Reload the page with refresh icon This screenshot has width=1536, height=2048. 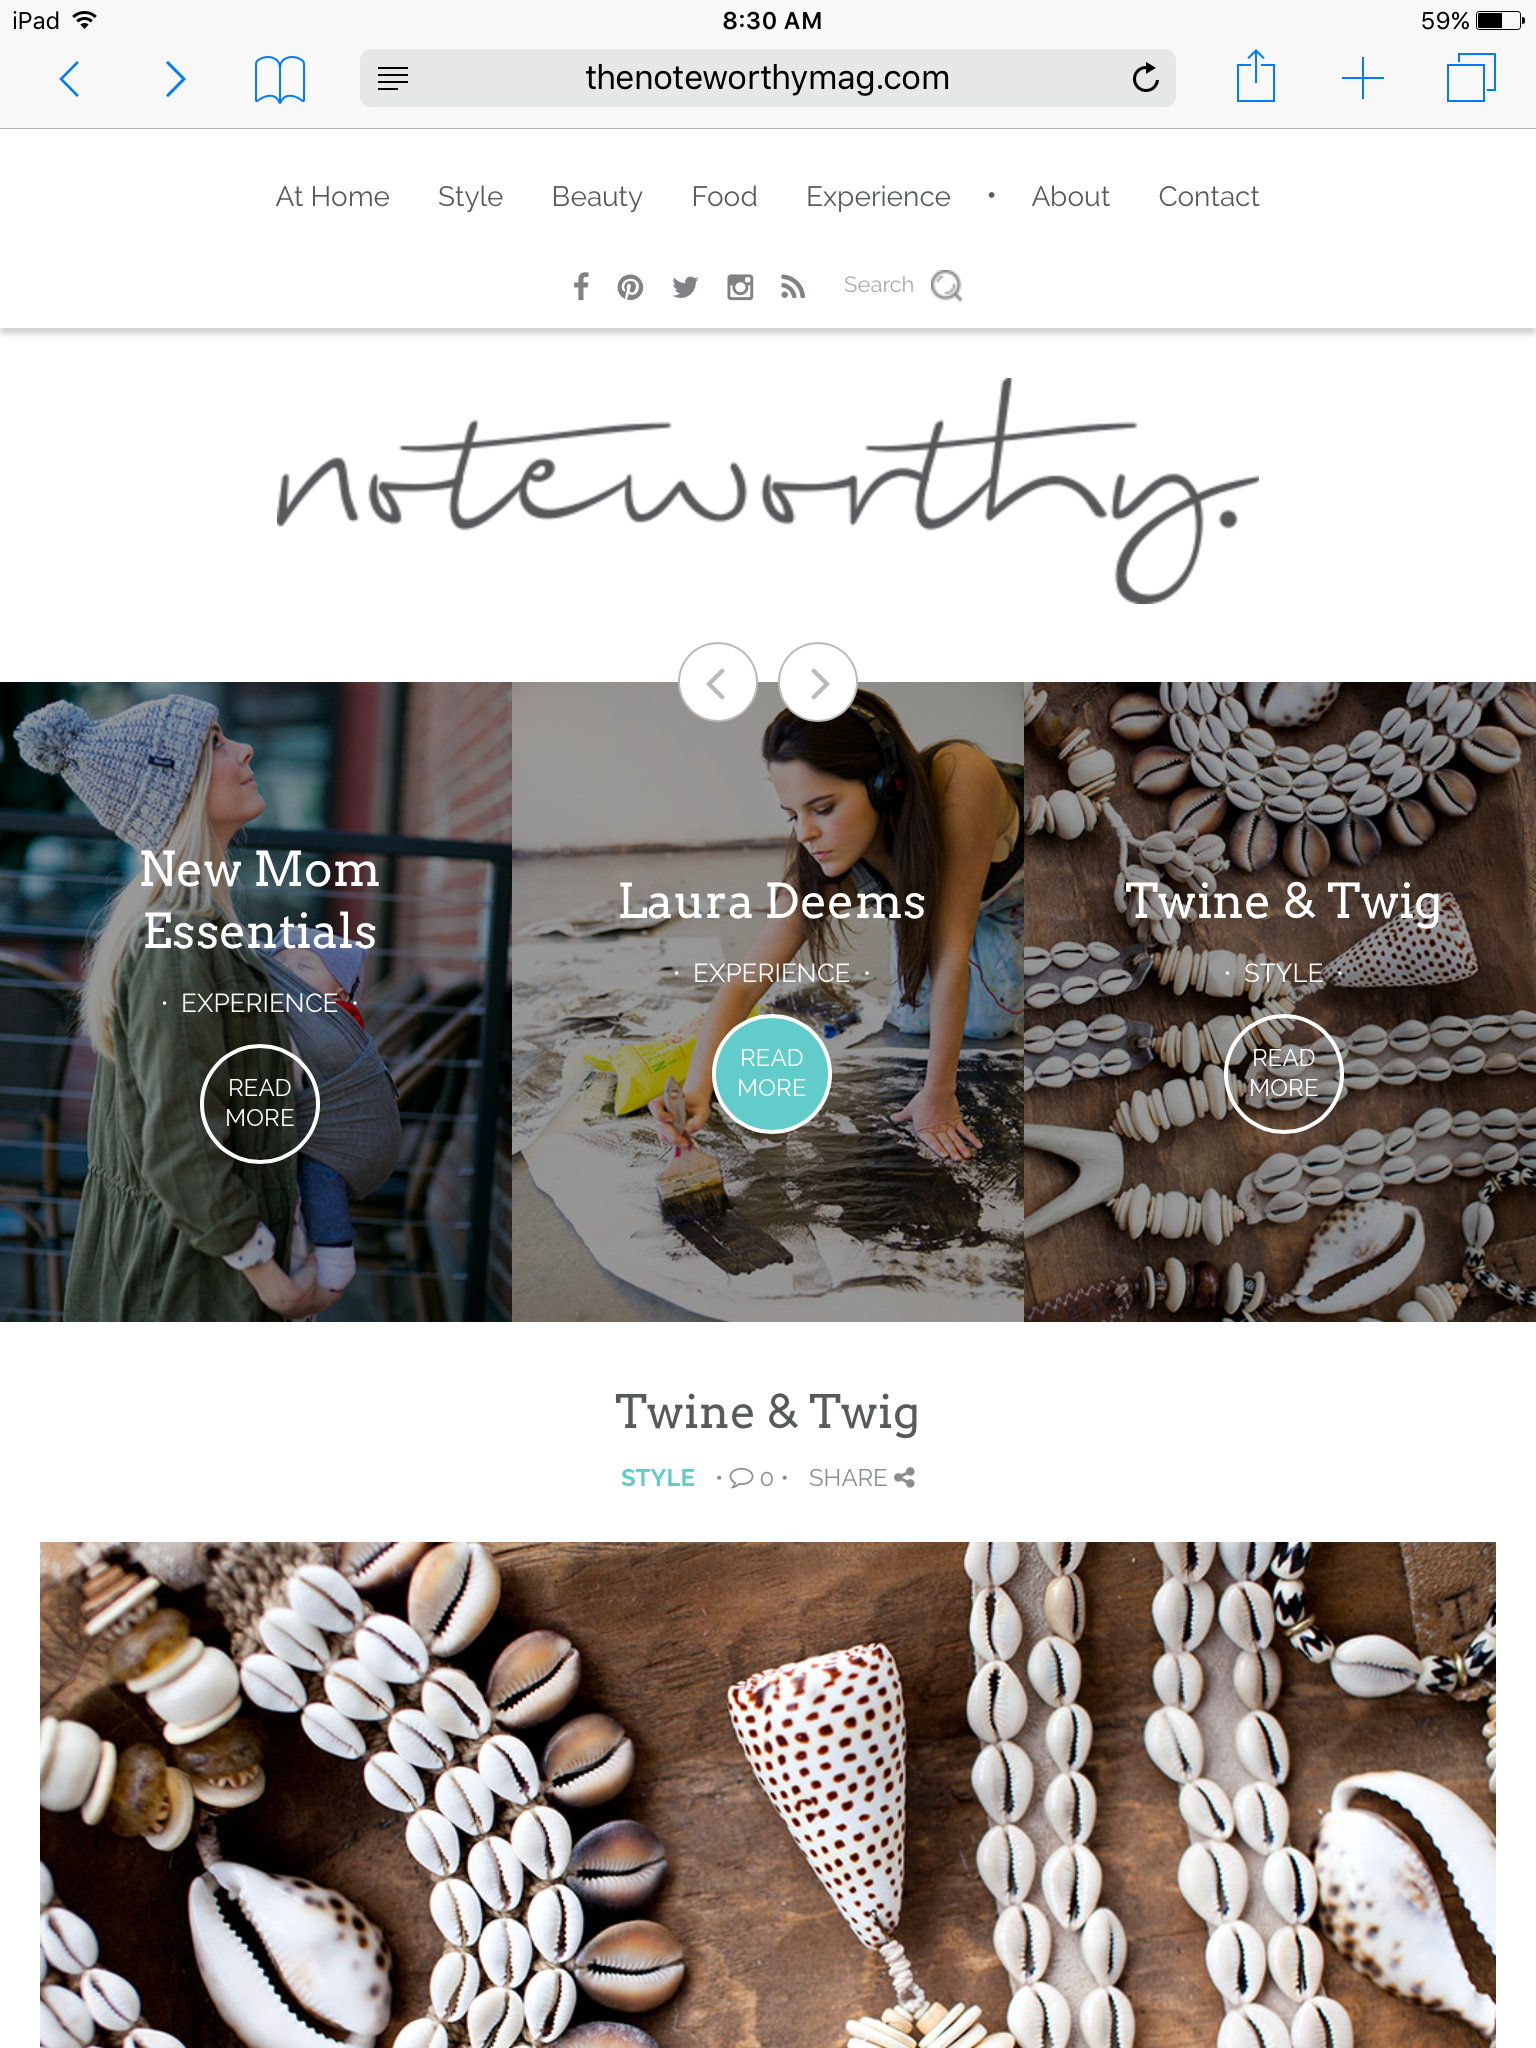tap(1145, 77)
